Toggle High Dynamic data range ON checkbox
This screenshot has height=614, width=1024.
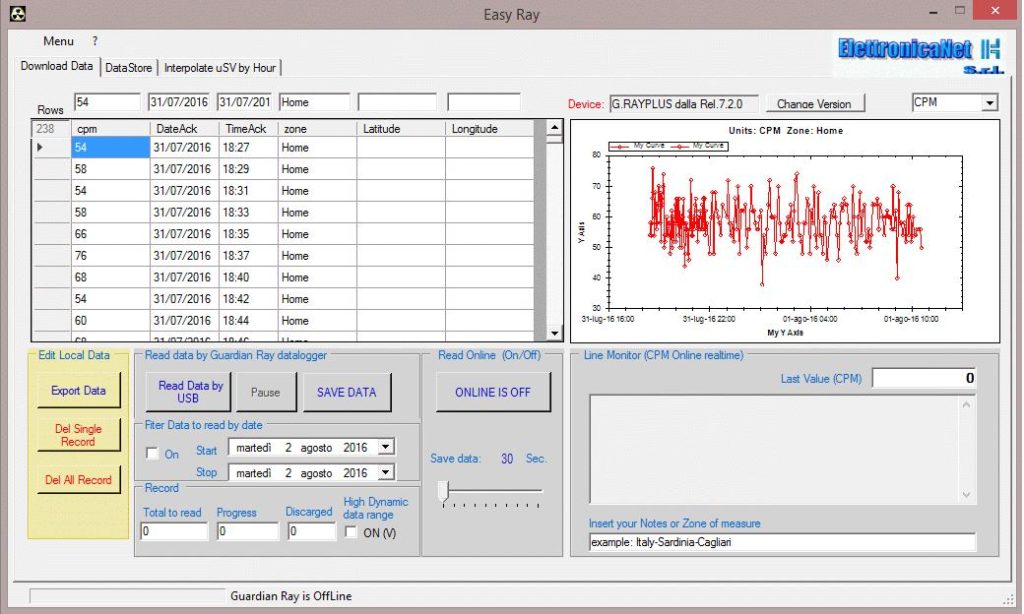tap(351, 532)
